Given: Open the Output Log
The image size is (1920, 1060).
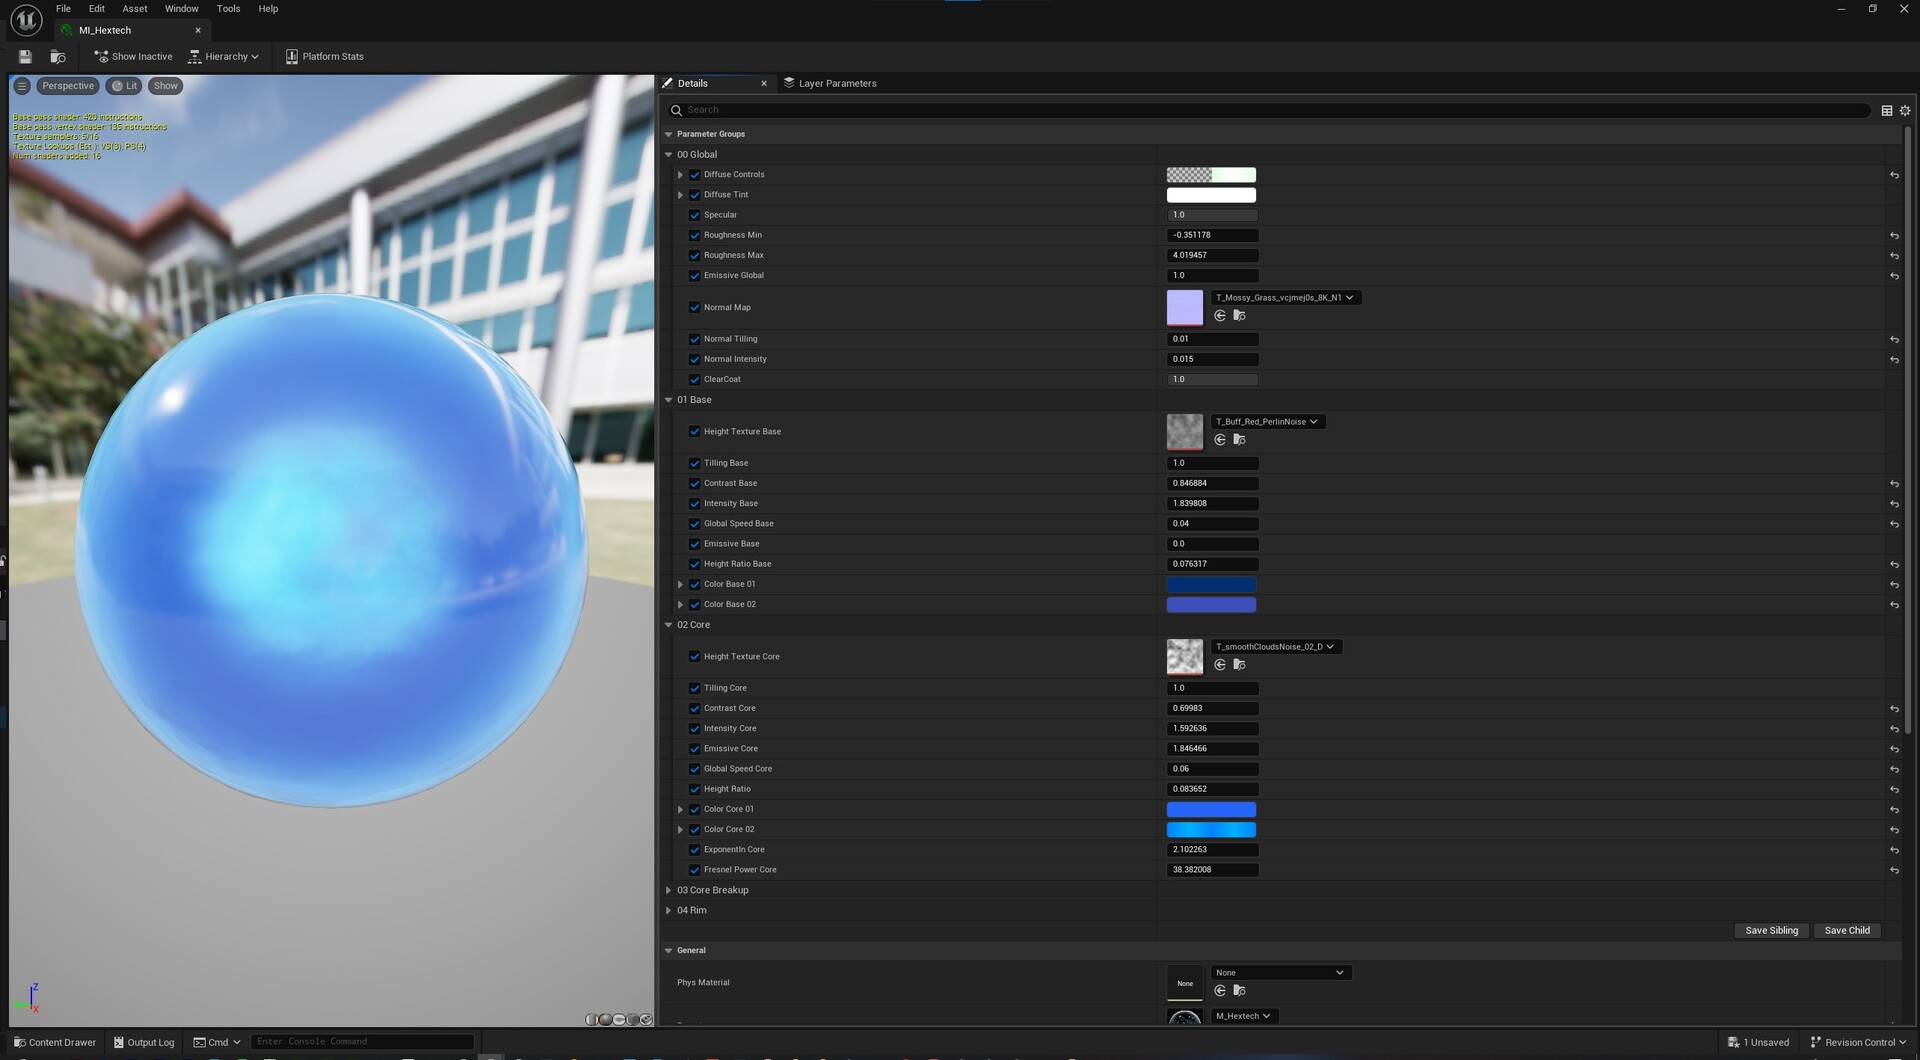Looking at the screenshot, I should (x=144, y=1042).
